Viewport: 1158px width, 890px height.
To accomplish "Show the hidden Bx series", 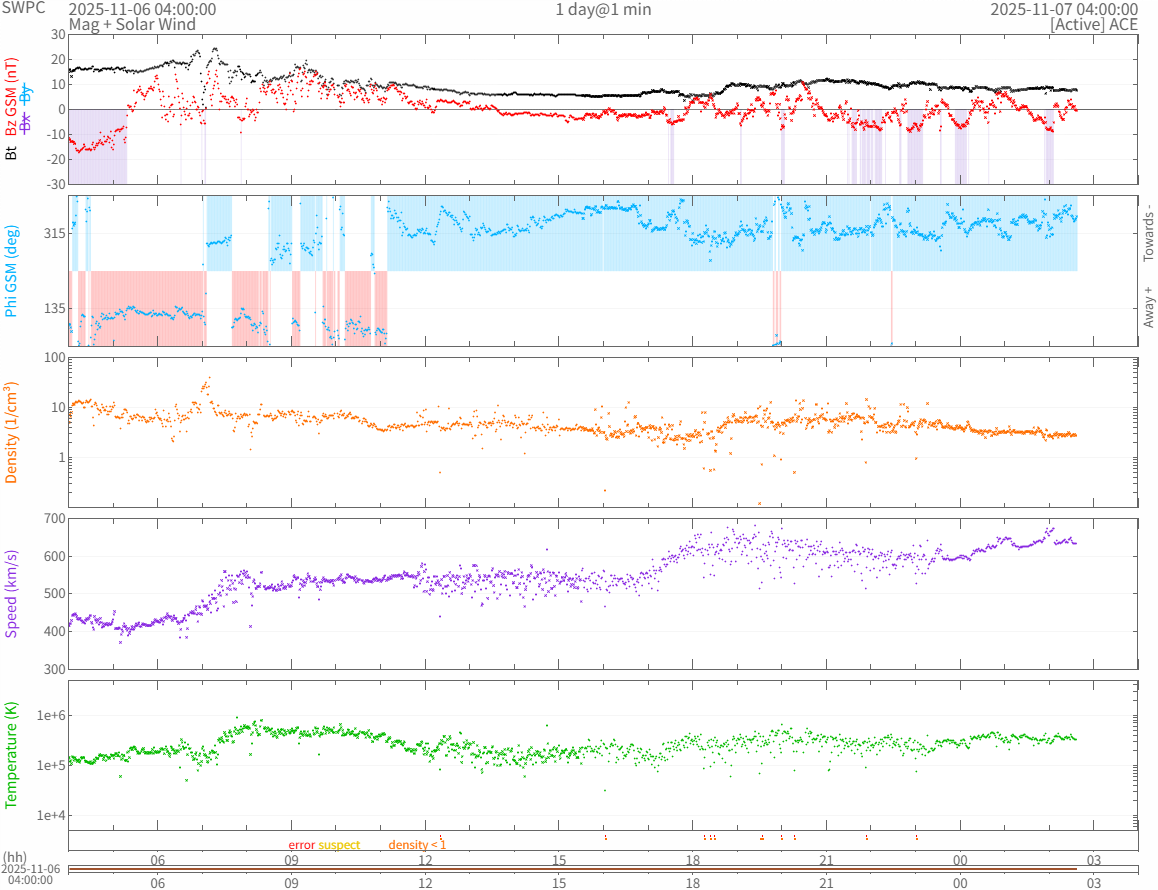I will click(26, 123).
